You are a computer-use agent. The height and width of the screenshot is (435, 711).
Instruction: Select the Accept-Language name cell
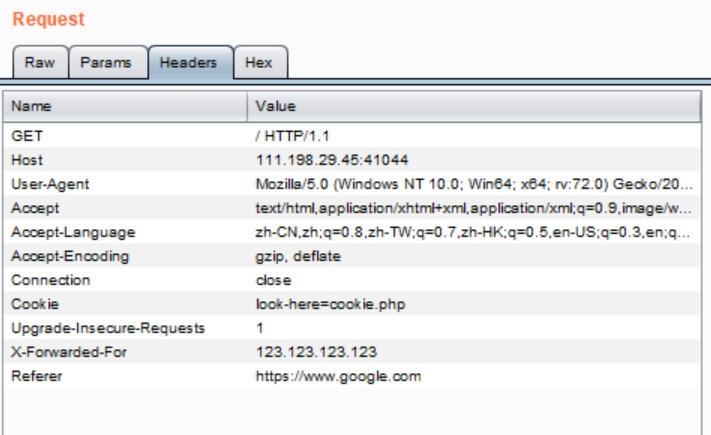point(125,232)
